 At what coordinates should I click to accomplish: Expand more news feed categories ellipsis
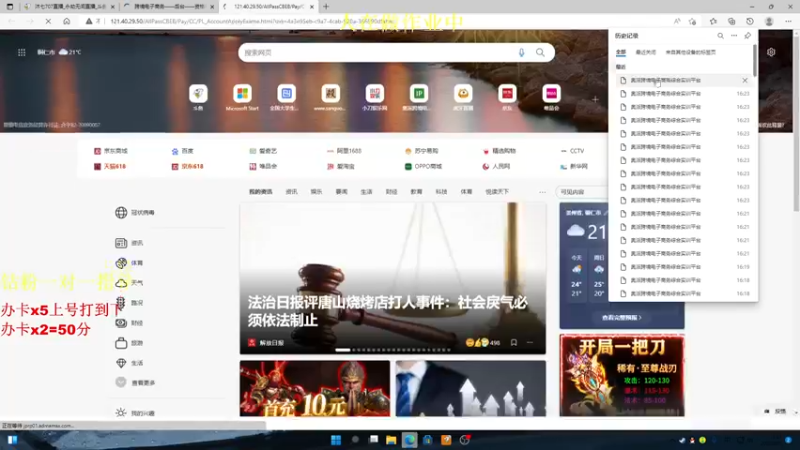tap(542, 192)
